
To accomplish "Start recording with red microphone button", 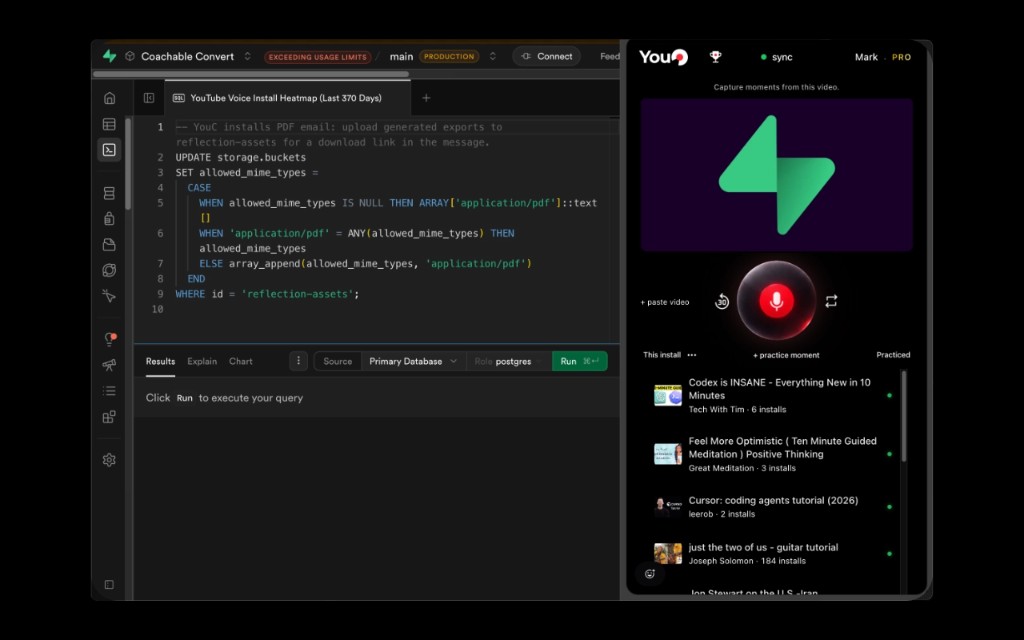I will pos(776,300).
